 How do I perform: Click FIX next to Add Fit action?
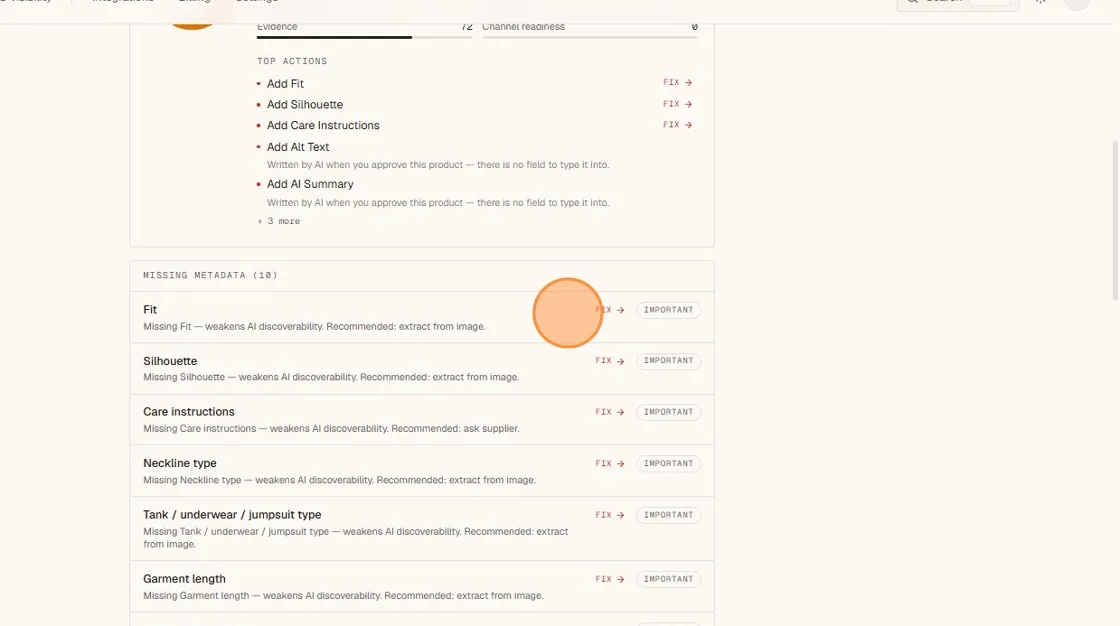tap(677, 83)
